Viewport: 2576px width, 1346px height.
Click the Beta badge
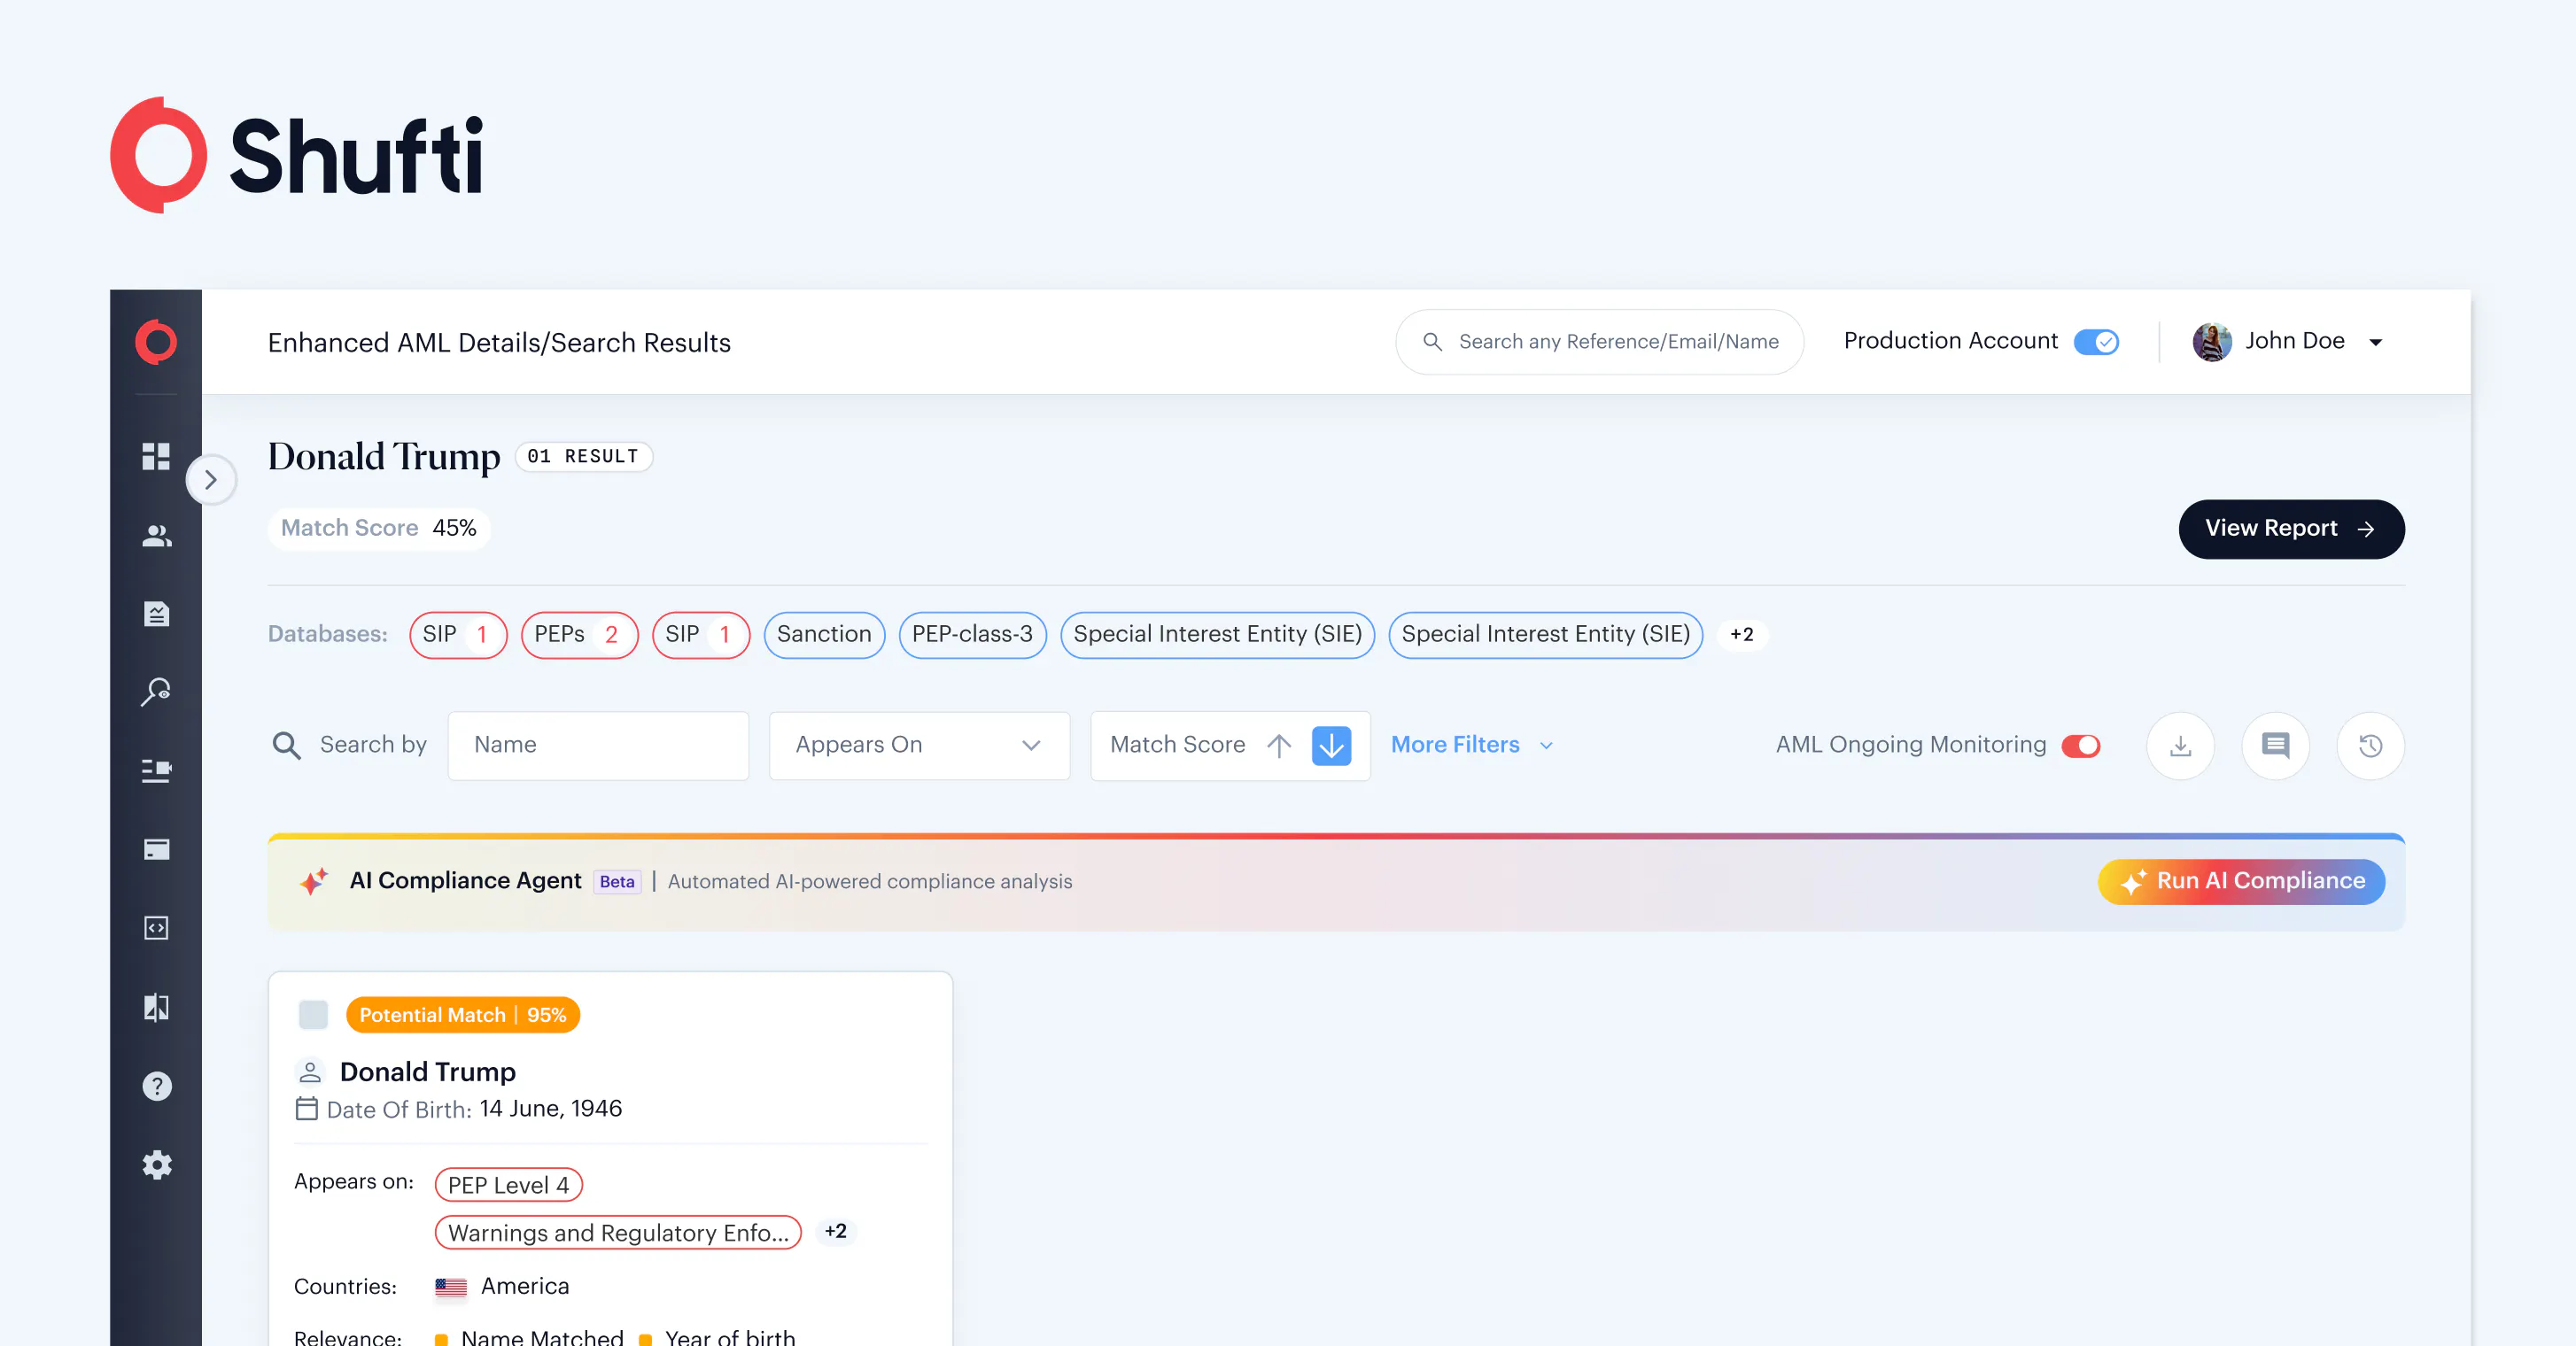[x=617, y=882]
